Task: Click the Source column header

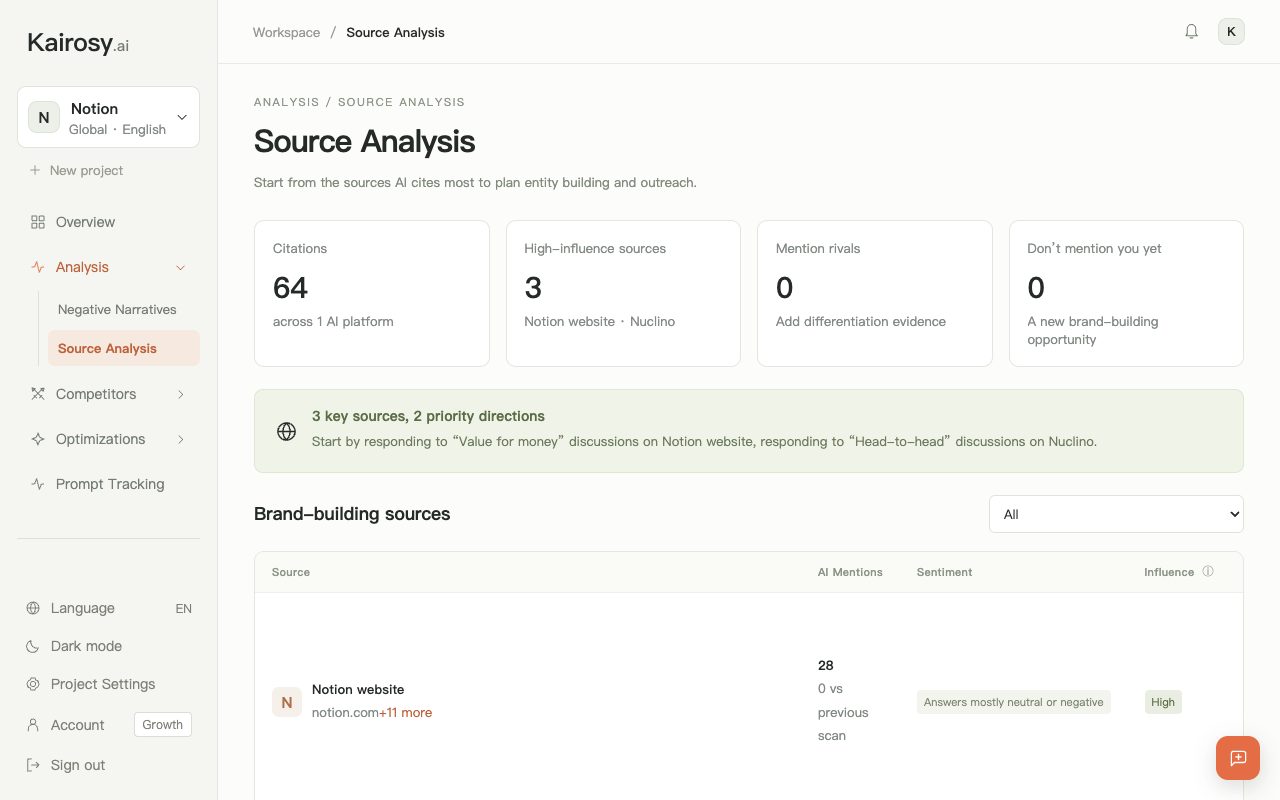Action: [x=291, y=572]
